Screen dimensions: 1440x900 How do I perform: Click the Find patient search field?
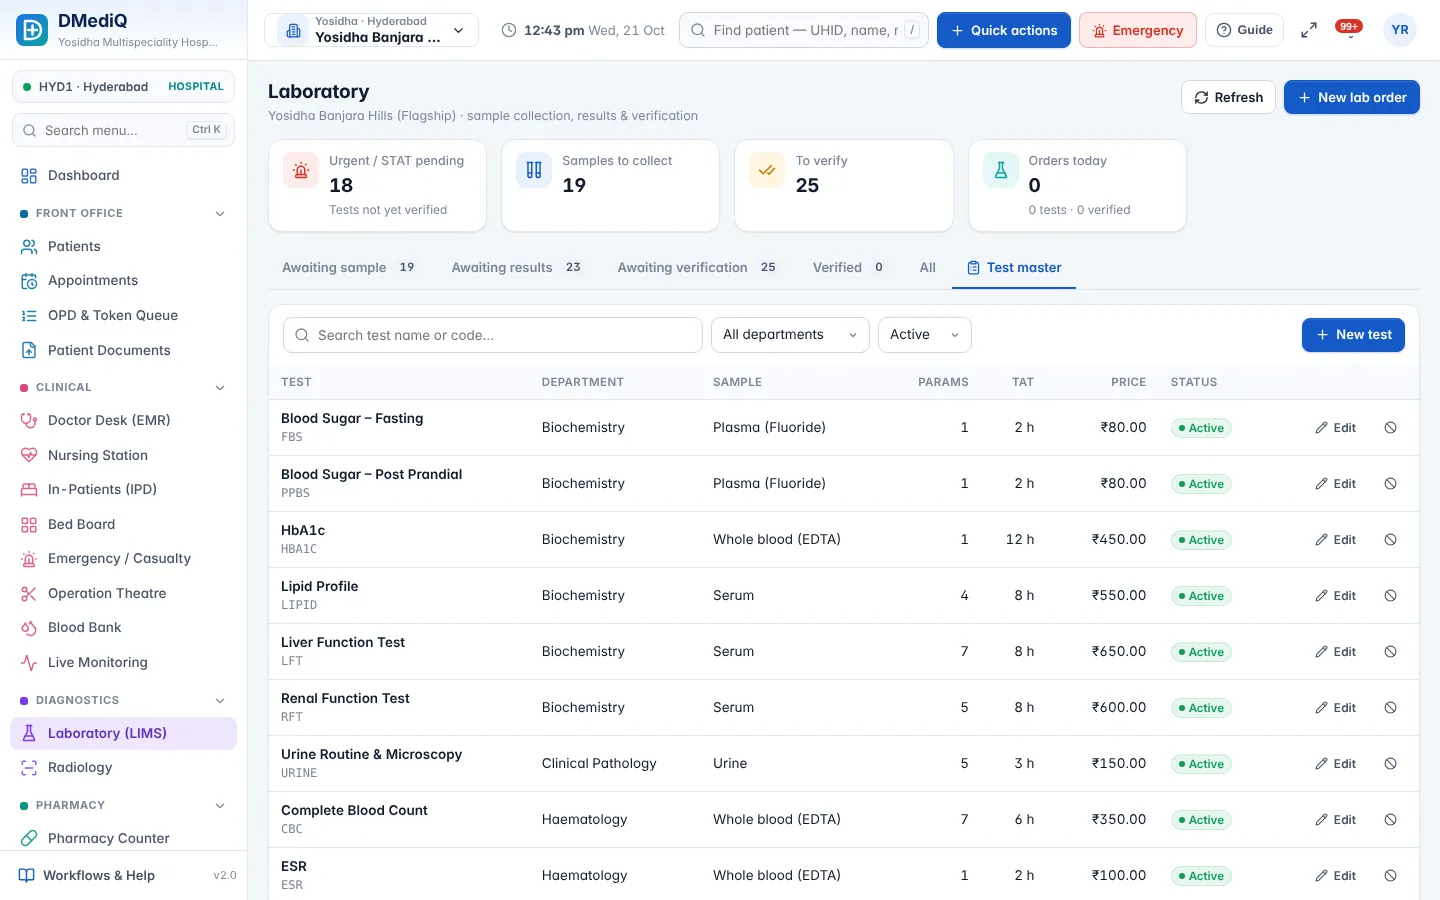click(804, 30)
